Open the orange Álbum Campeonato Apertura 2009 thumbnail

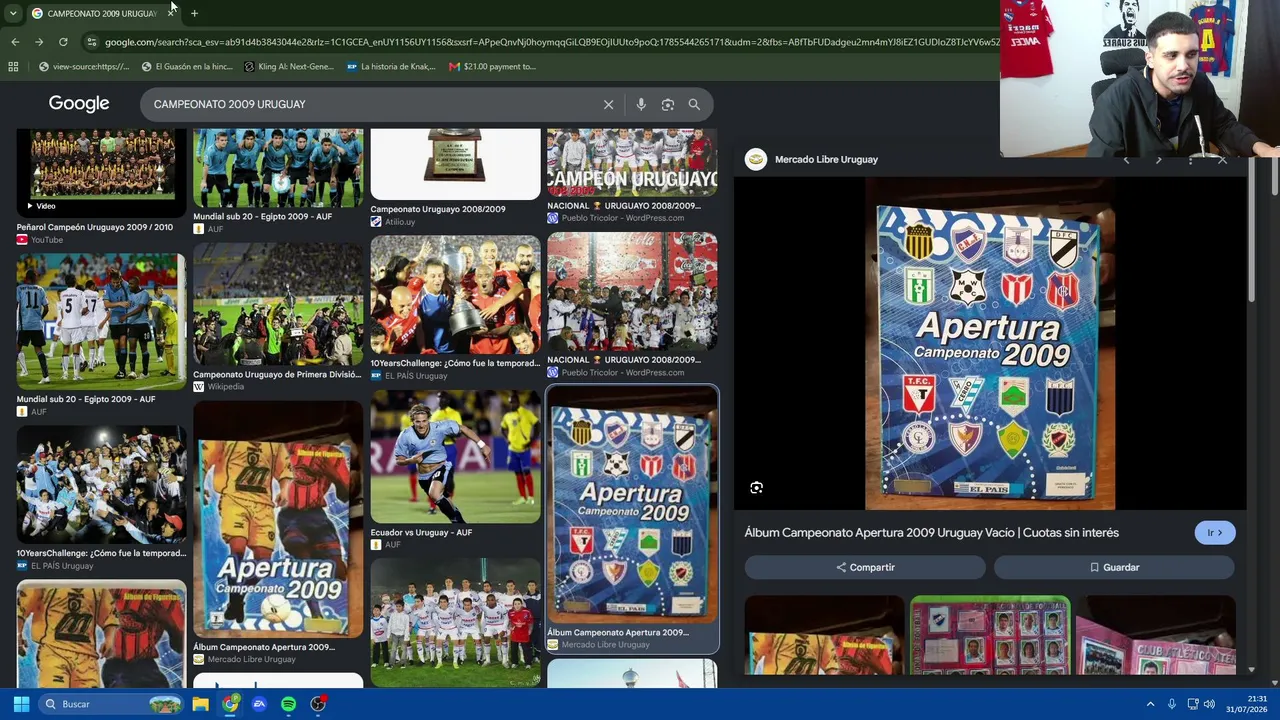(278, 519)
